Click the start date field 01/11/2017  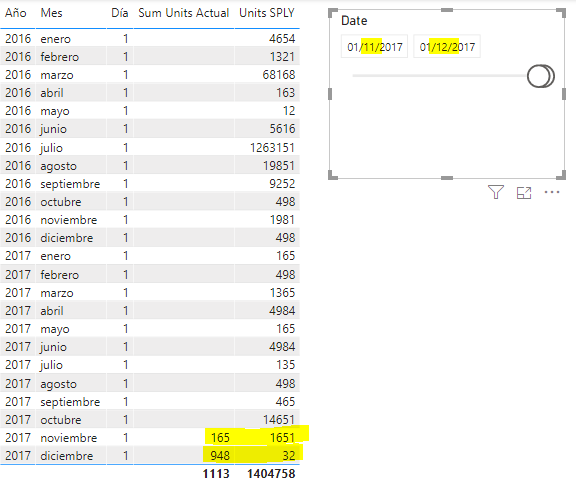(374, 47)
